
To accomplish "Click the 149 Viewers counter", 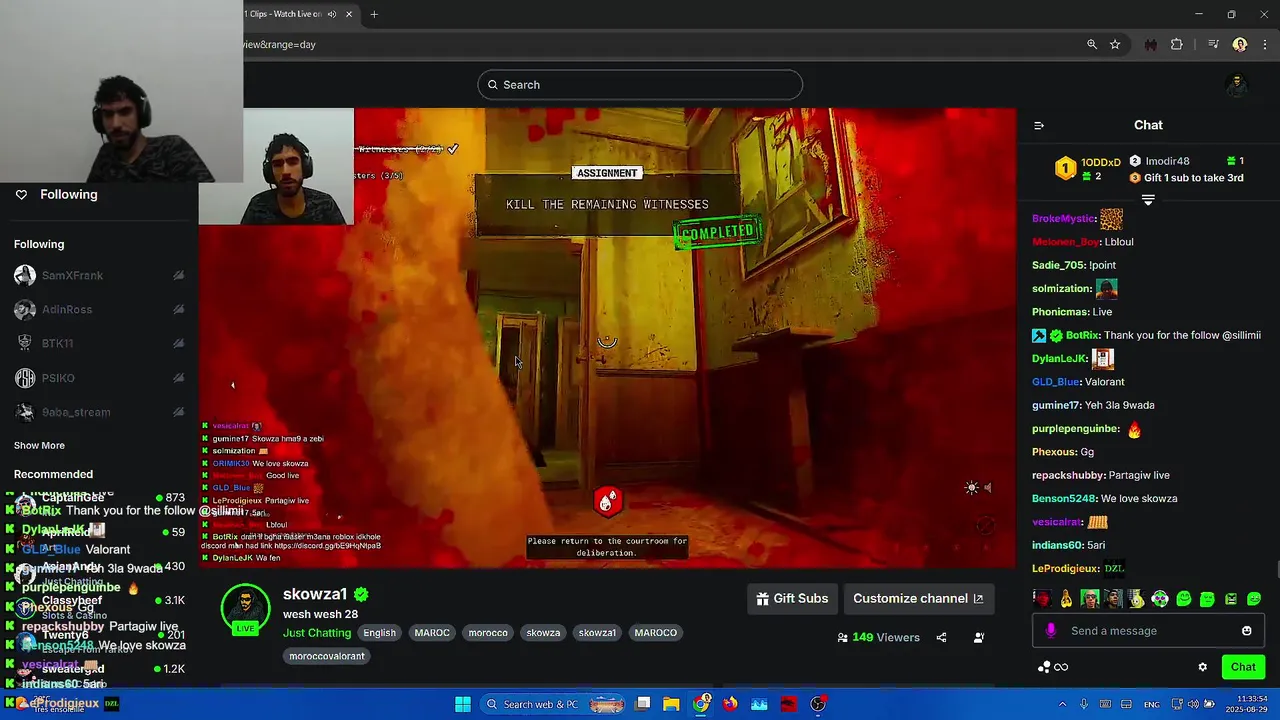I will (878, 638).
